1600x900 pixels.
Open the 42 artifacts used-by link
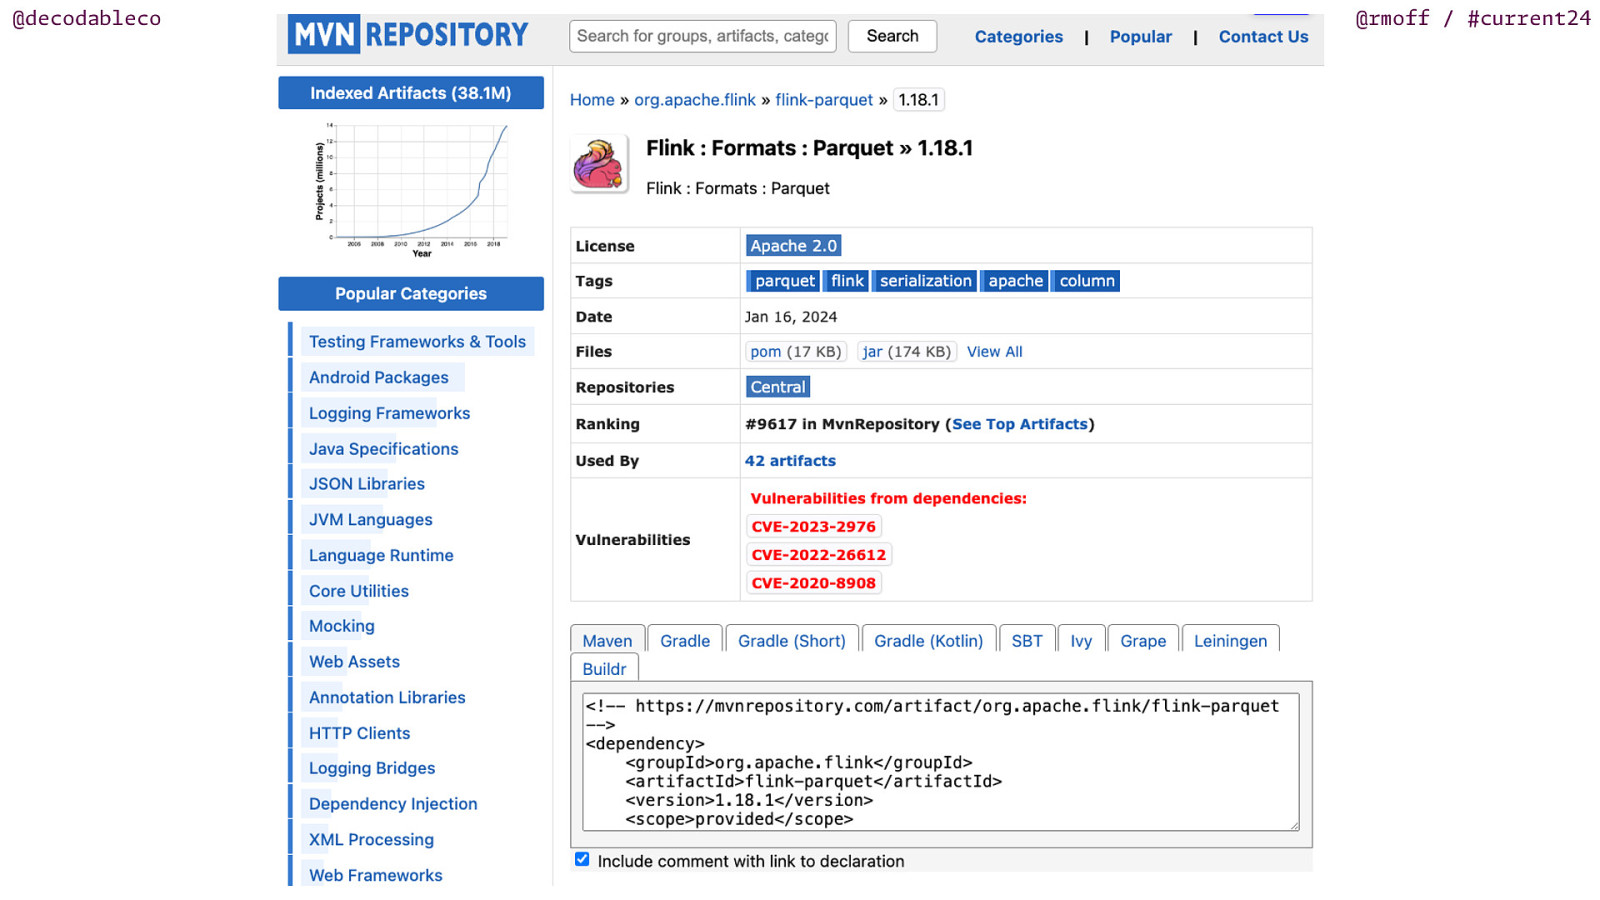[790, 461]
